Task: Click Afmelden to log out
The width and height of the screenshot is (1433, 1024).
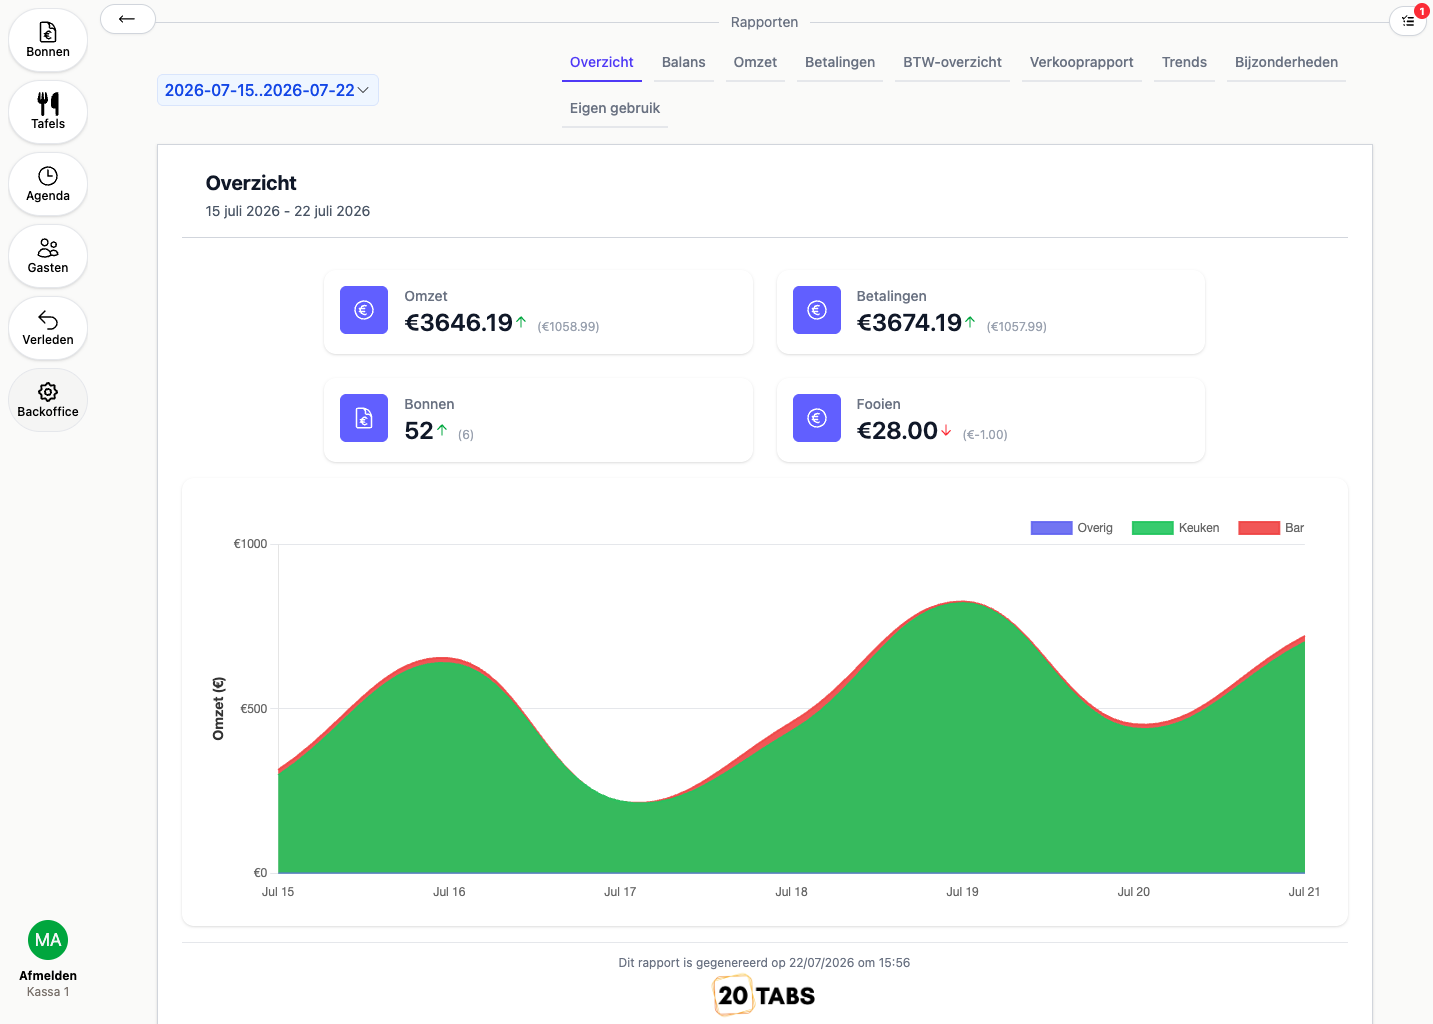Action: click(x=48, y=976)
